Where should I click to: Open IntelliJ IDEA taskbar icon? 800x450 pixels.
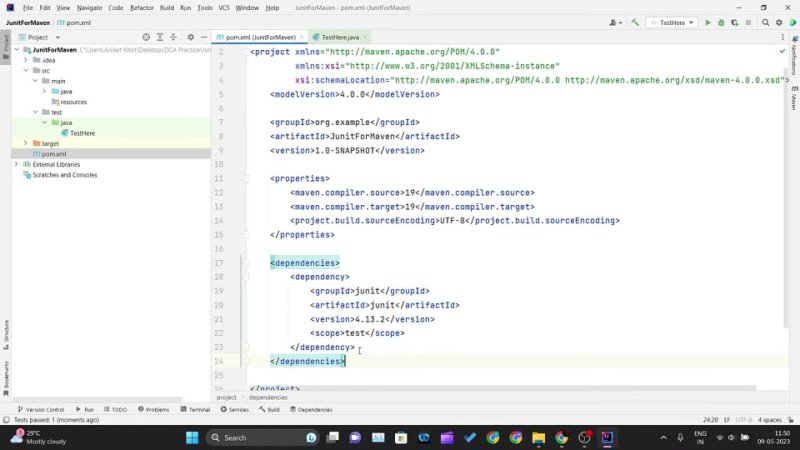[607, 438]
